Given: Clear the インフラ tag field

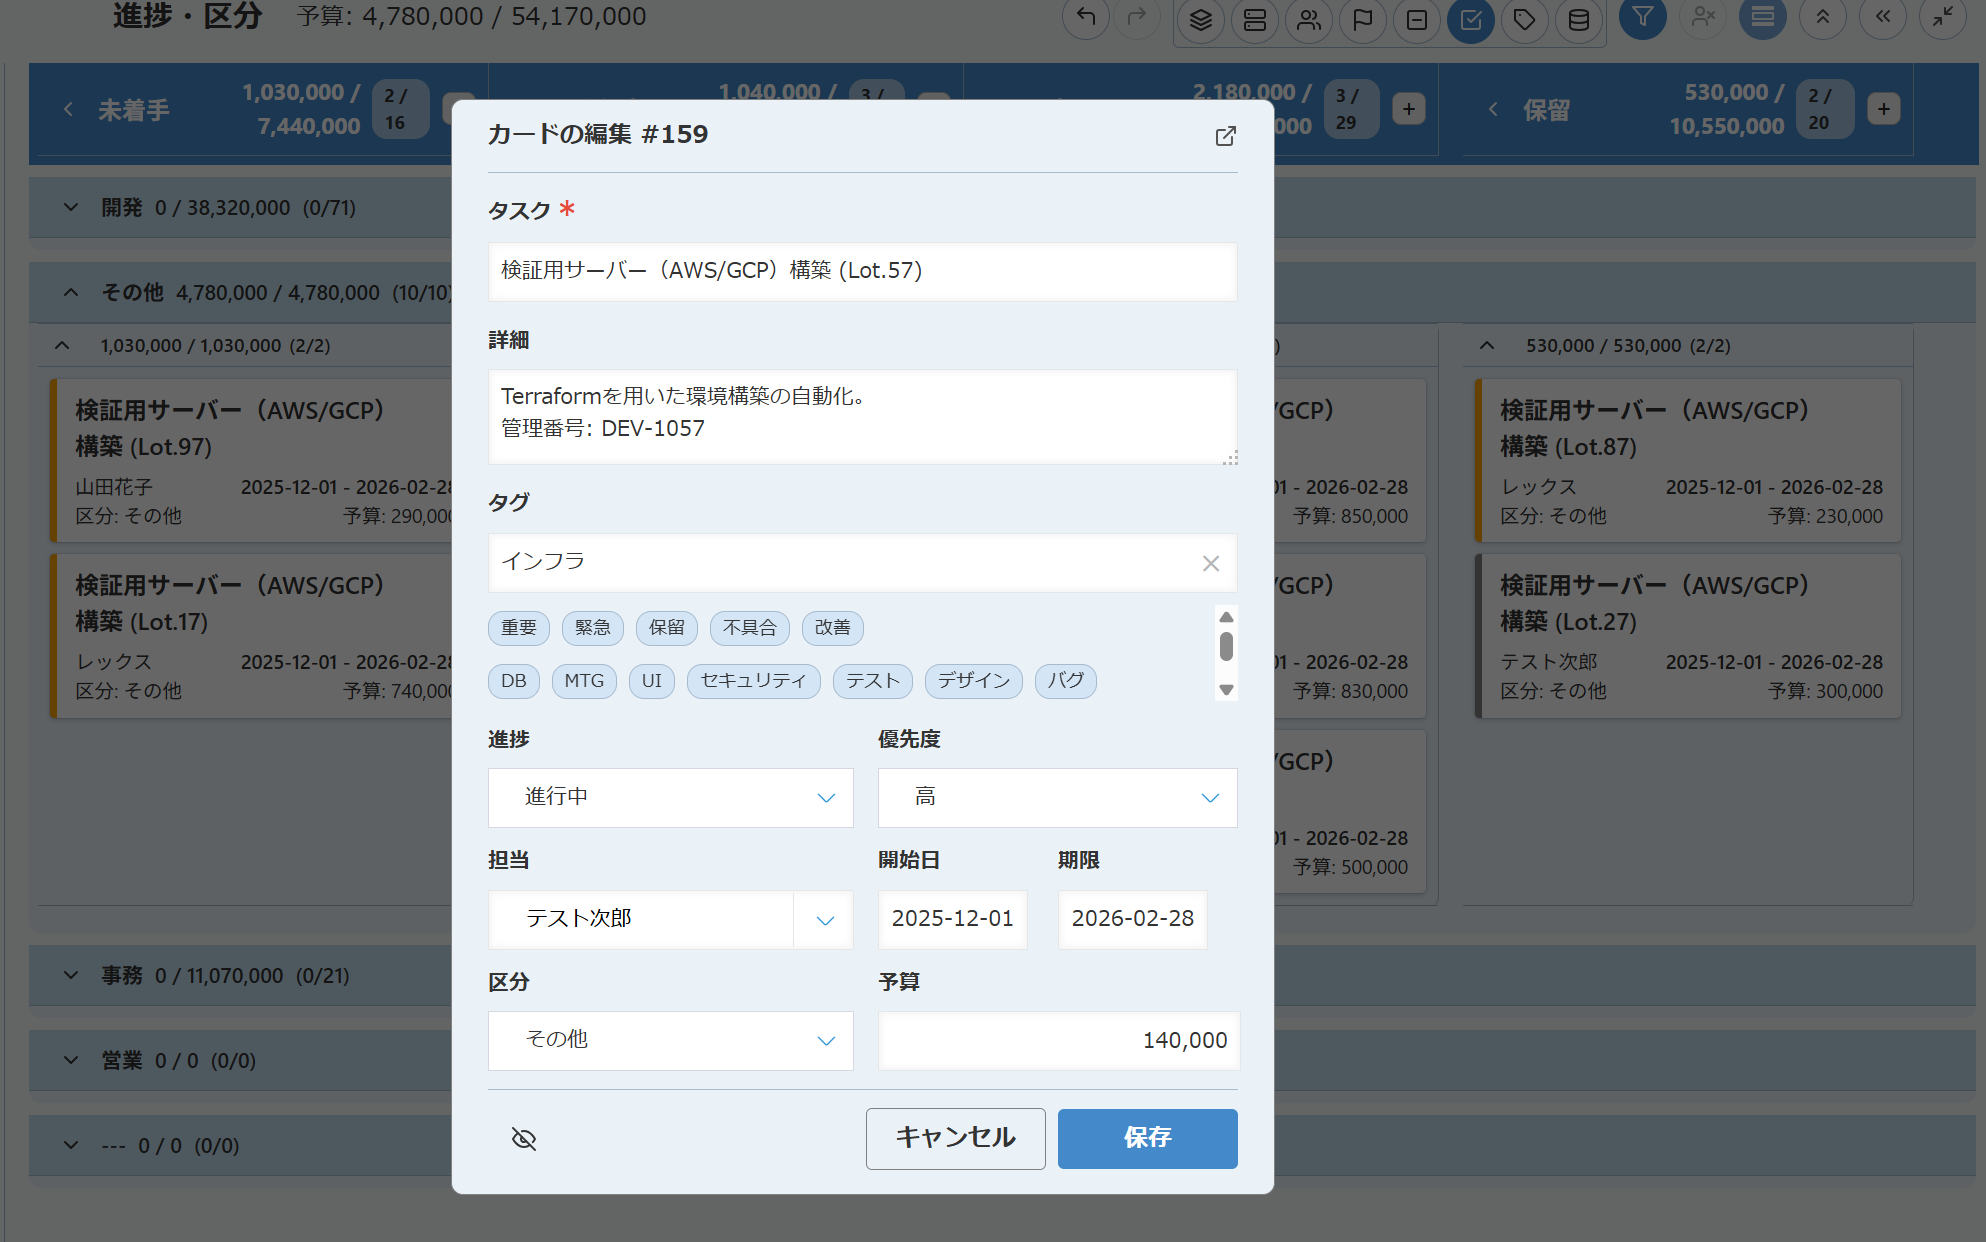Looking at the screenshot, I should tap(1210, 563).
